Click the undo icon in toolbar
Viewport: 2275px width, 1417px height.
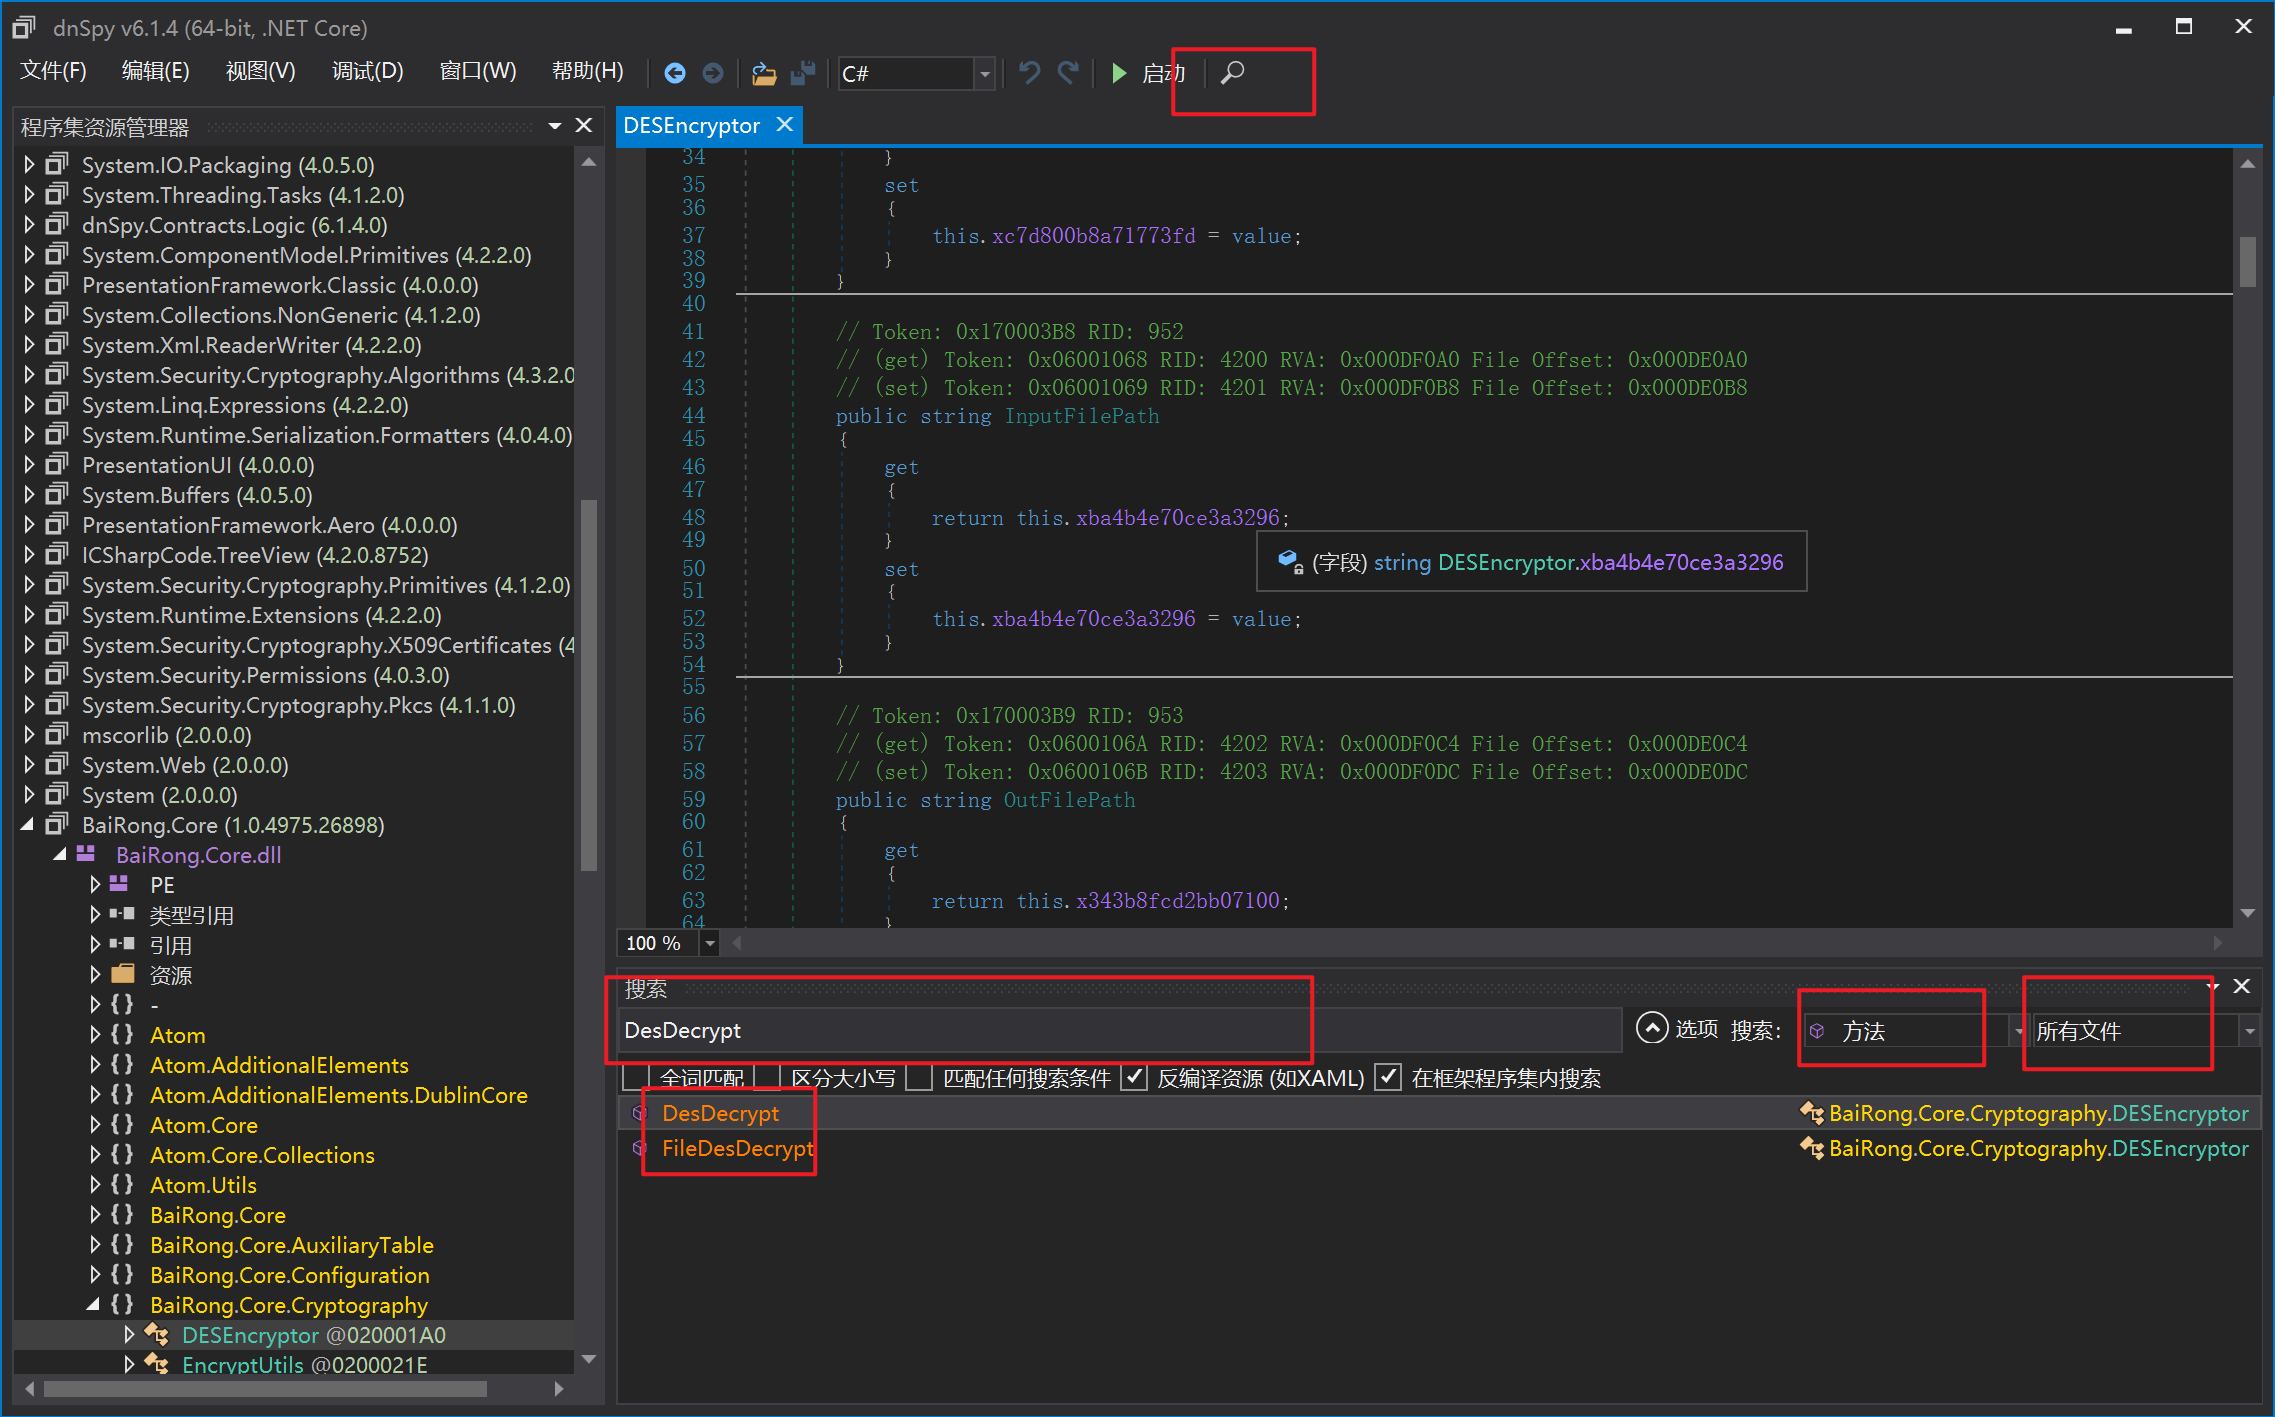coord(1029,73)
